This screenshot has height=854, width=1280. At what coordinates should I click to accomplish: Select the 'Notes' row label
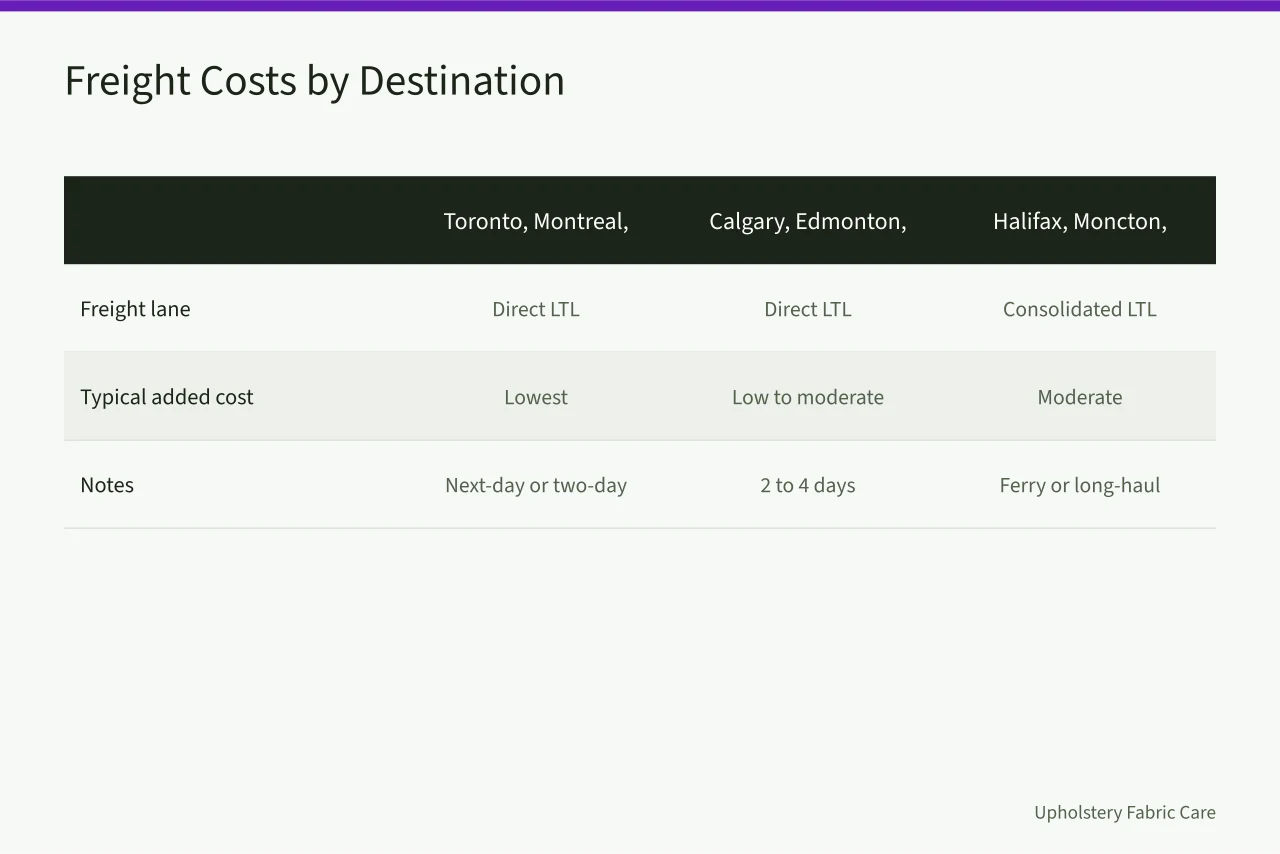[x=107, y=485]
